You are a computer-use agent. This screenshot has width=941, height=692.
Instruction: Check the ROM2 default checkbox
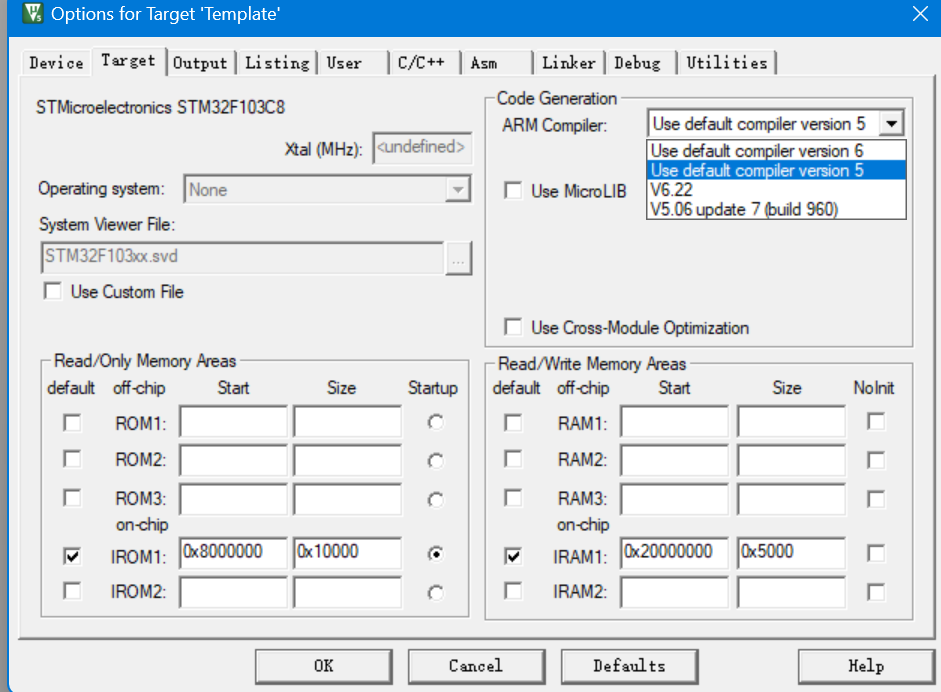point(72,460)
